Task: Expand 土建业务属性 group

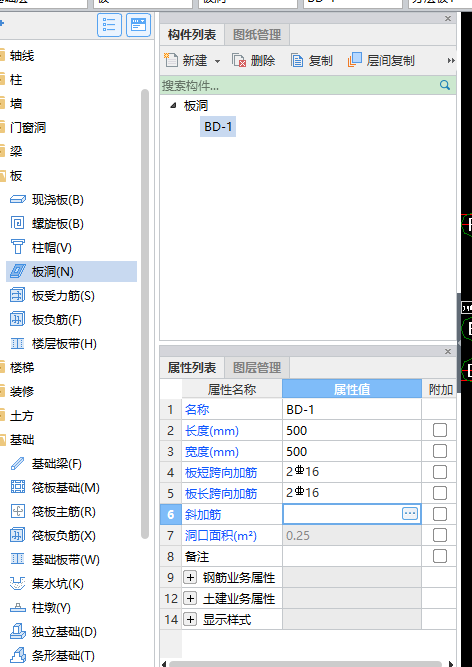Action: pyautogui.click(x=190, y=598)
